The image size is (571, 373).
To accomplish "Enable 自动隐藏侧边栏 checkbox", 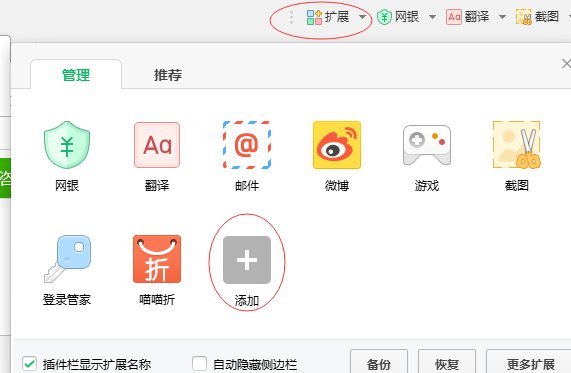I will point(200,364).
